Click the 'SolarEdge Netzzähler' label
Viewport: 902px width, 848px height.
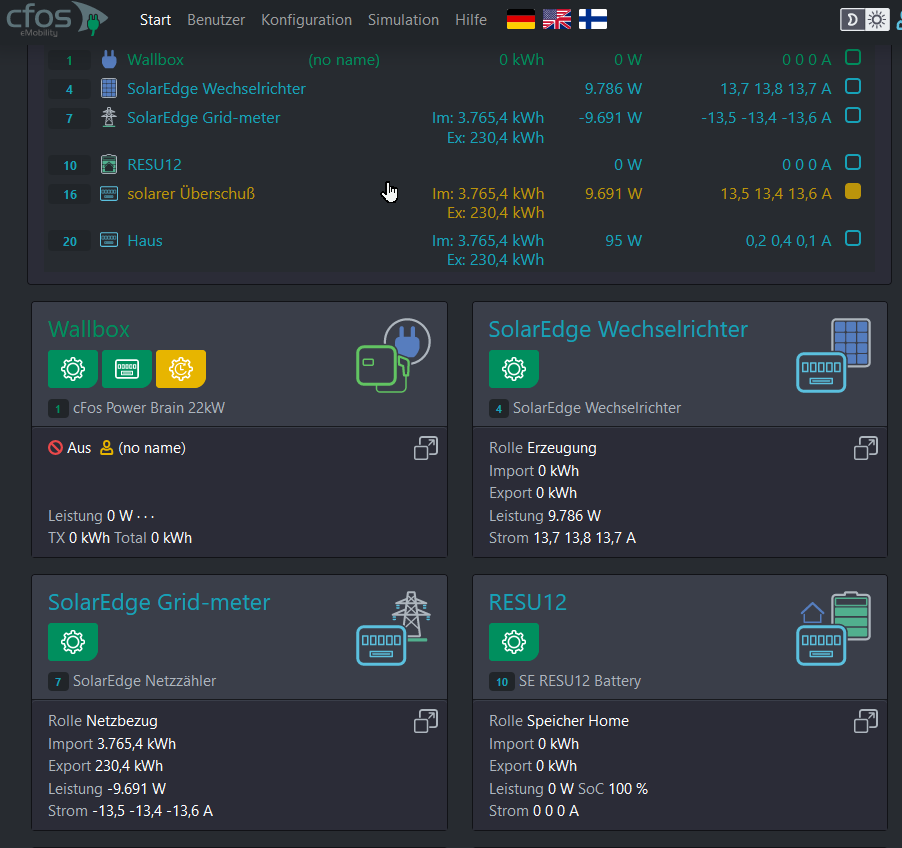[144, 681]
